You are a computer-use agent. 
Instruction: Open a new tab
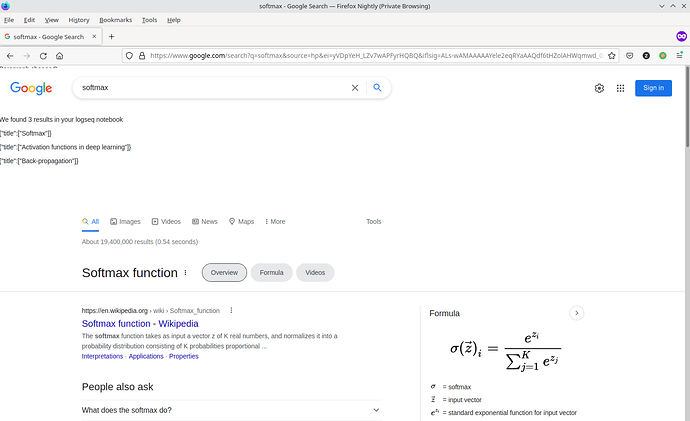tap(111, 37)
